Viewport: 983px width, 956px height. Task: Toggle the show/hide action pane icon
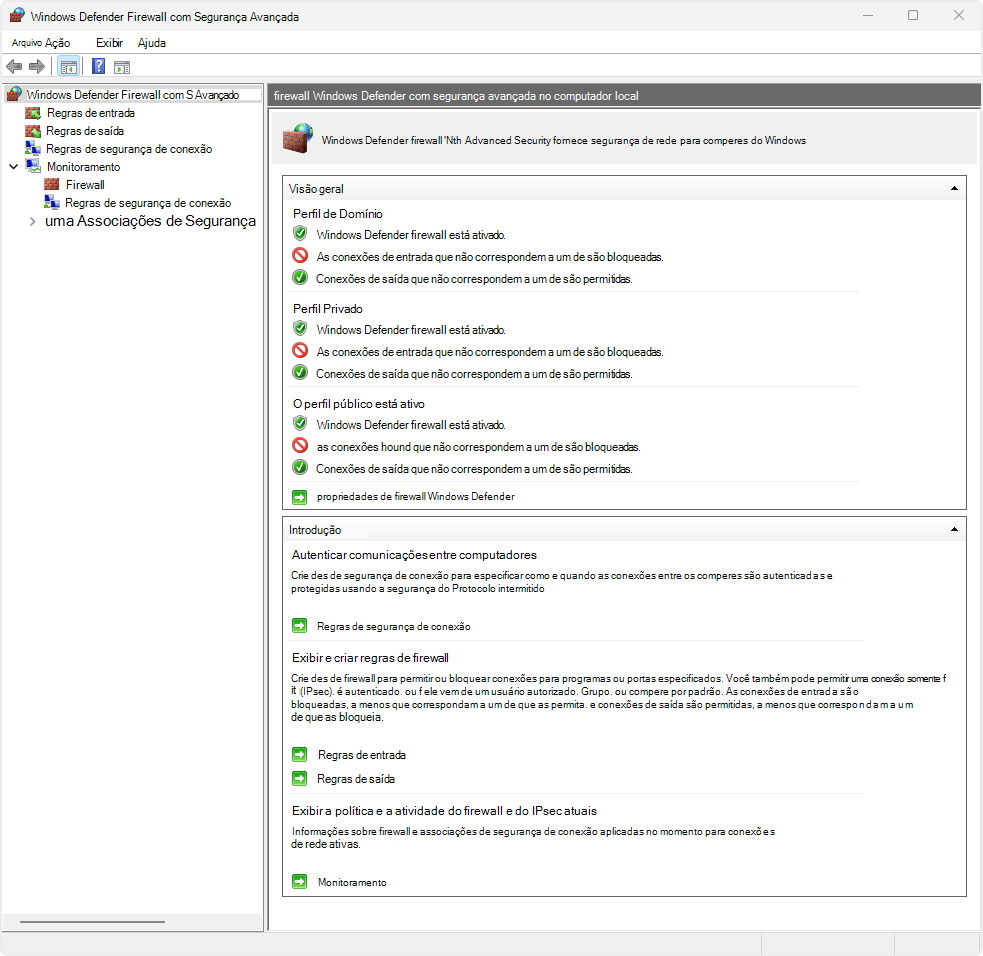122,67
